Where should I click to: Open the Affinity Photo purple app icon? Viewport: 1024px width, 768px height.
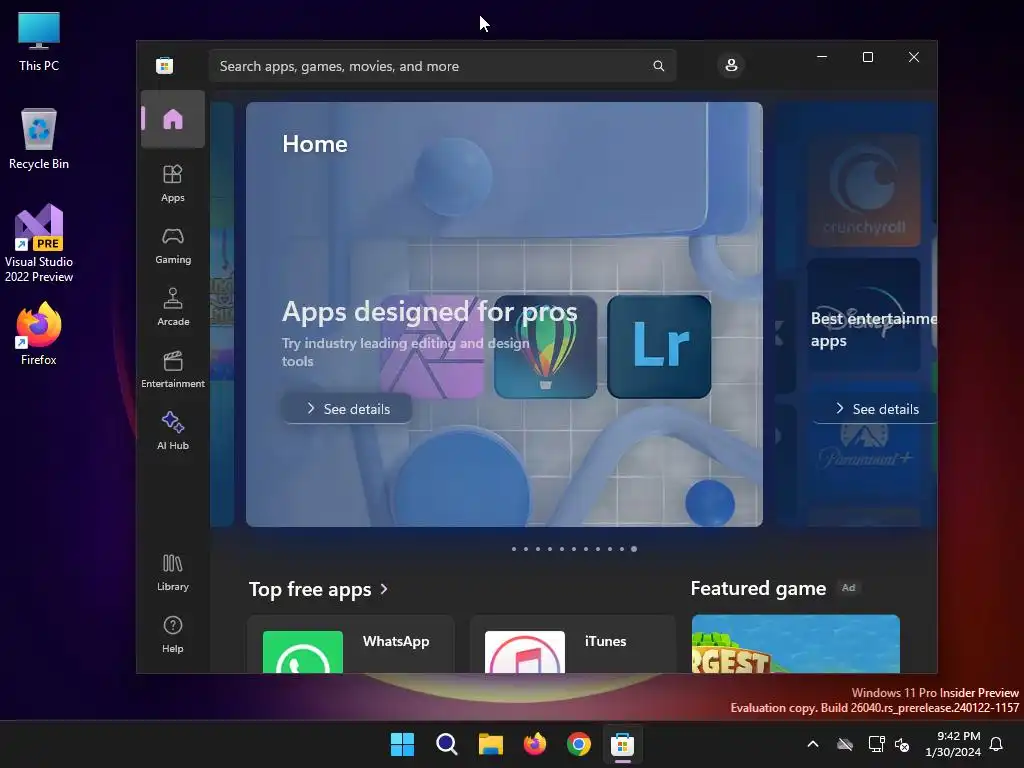click(432, 347)
